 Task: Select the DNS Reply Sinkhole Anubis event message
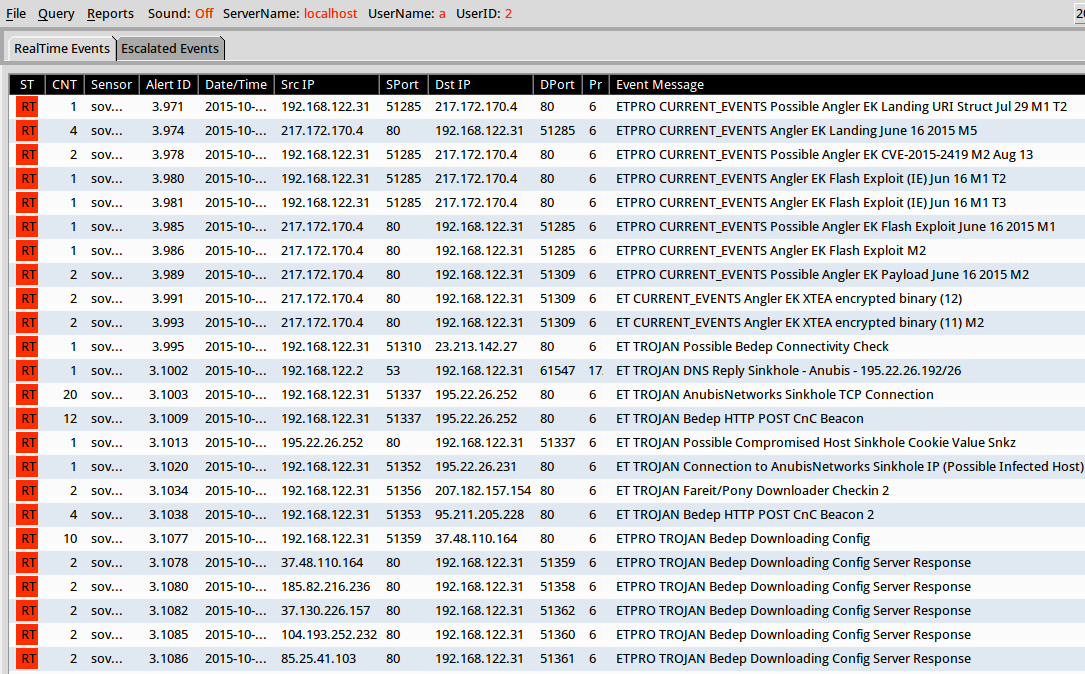[x=789, y=370]
